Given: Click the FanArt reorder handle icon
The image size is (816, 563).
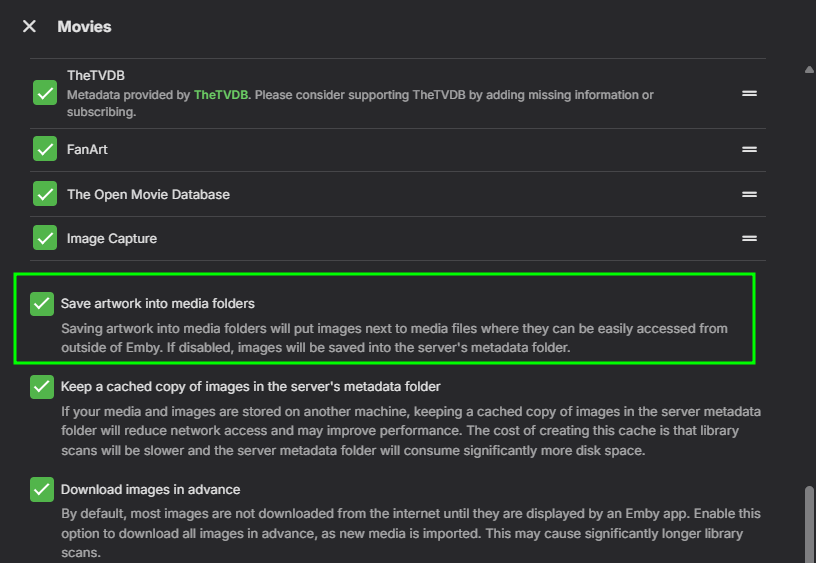Looking at the screenshot, I should click(x=749, y=149).
